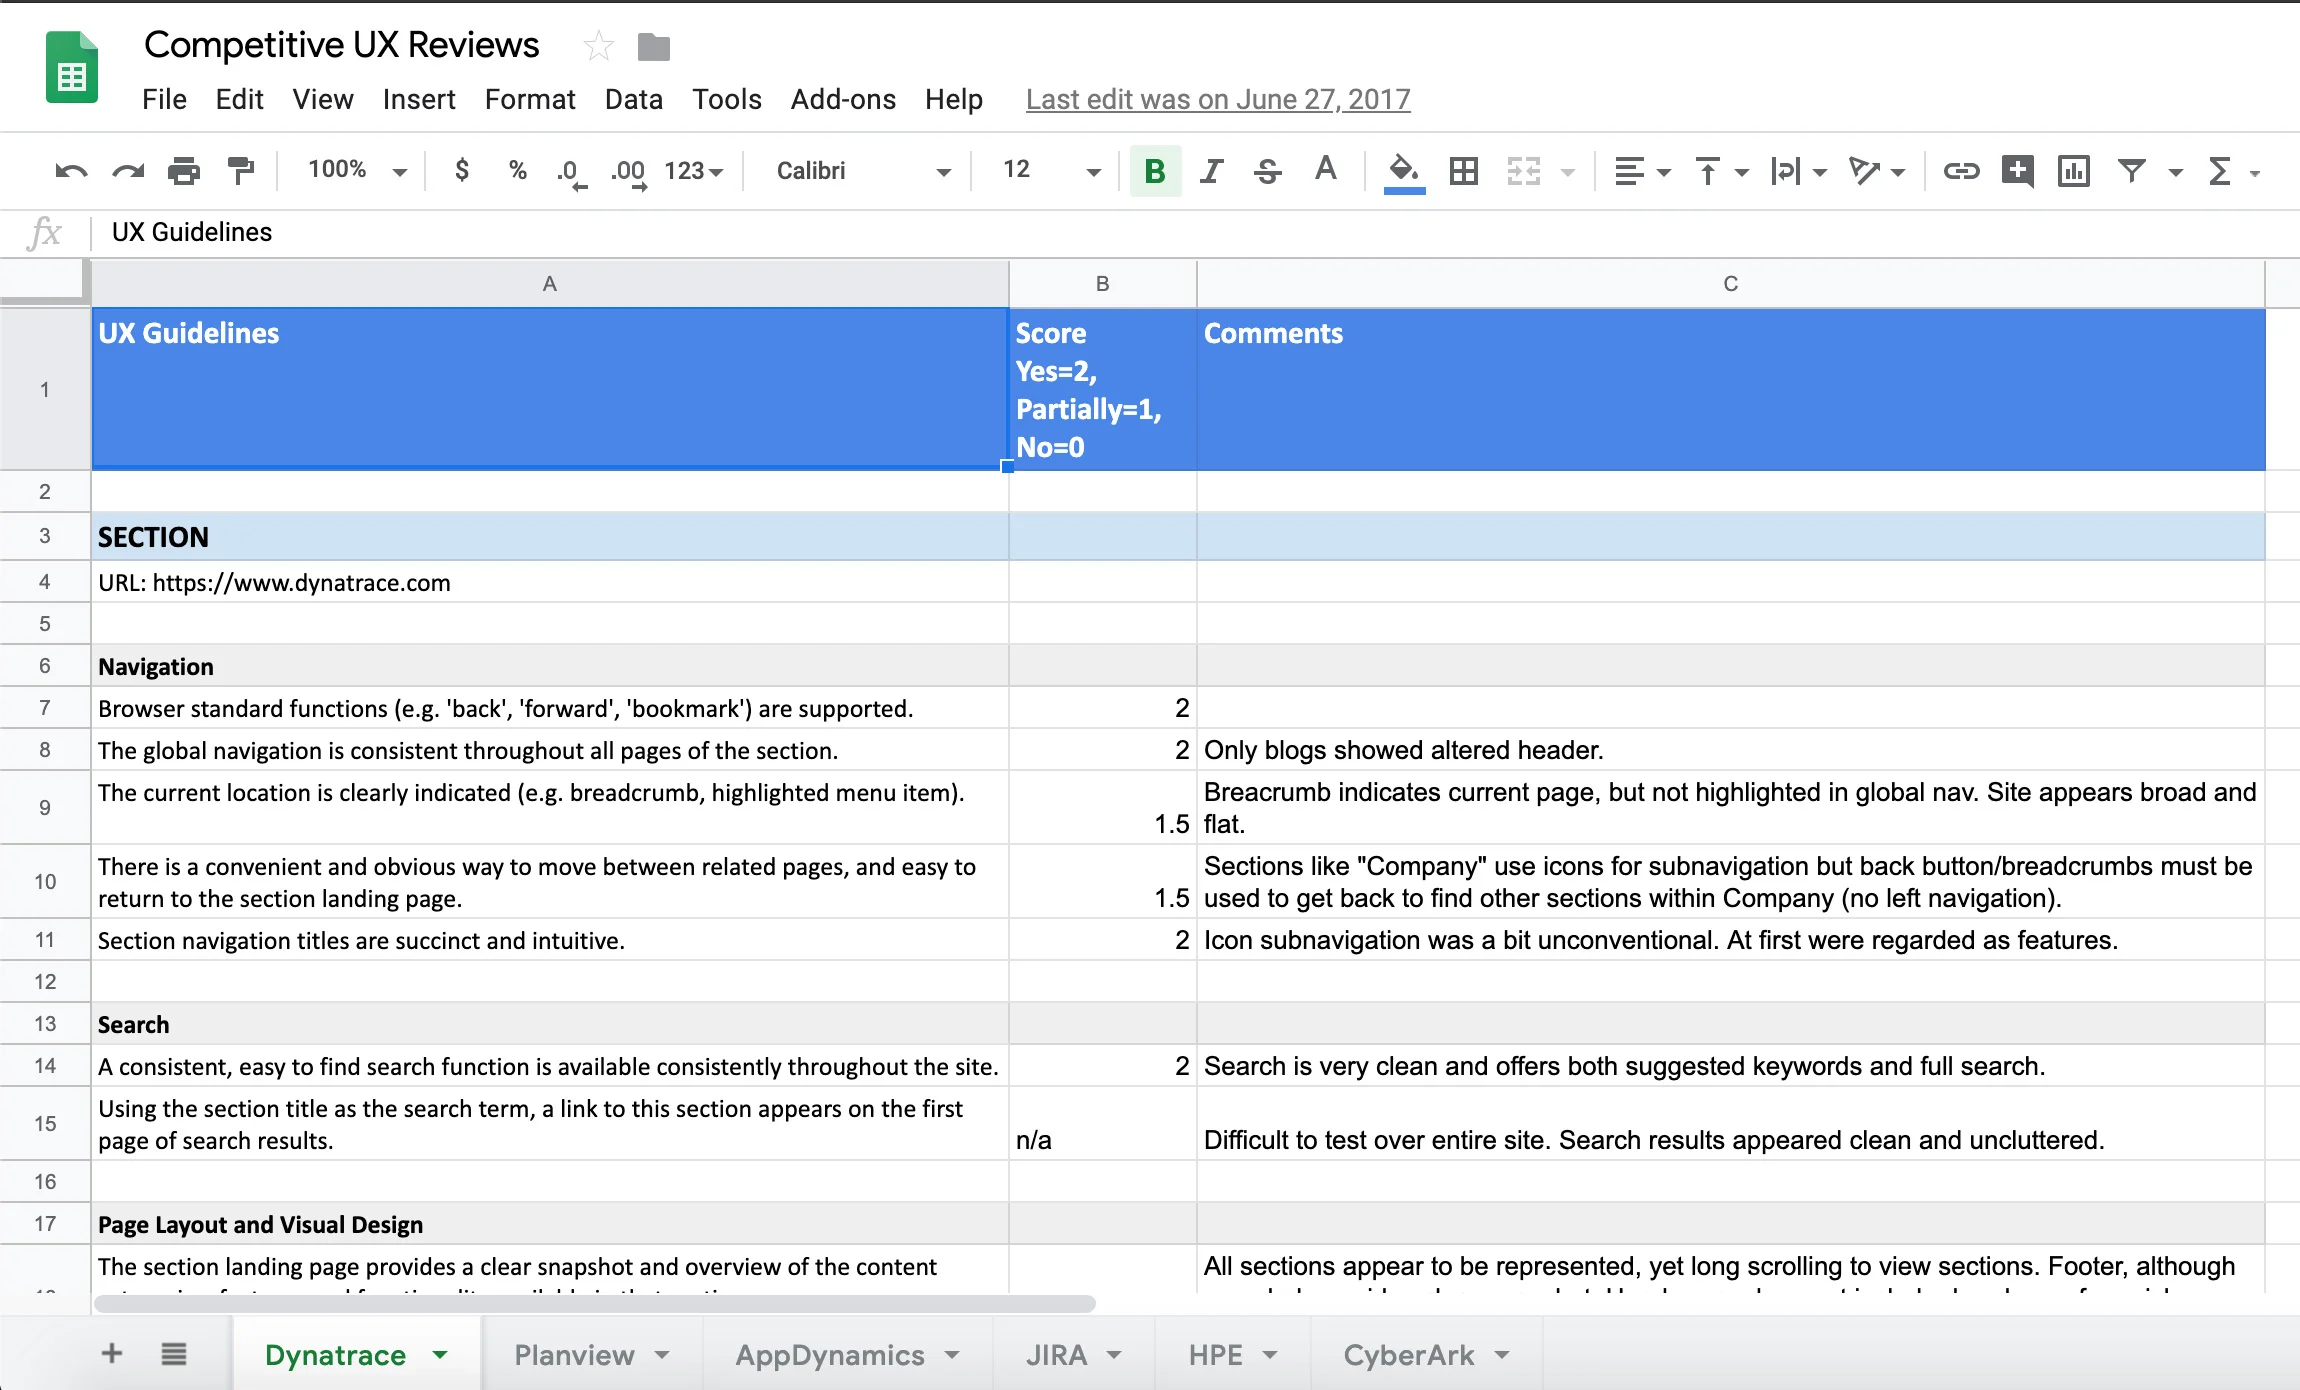The height and width of the screenshot is (1390, 2300).
Task: Click the move to folder icon
Action: (x=653, y=47)
